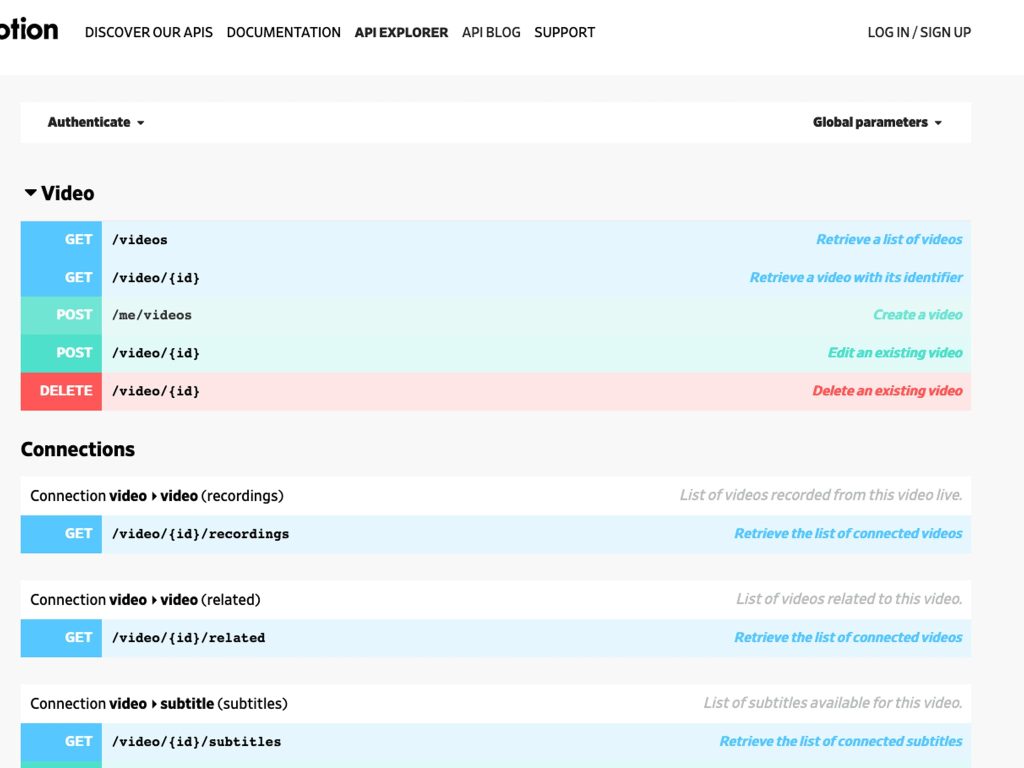
Task: Open recordings 'Retrieve the list of connected videos'
Action: 848,534
